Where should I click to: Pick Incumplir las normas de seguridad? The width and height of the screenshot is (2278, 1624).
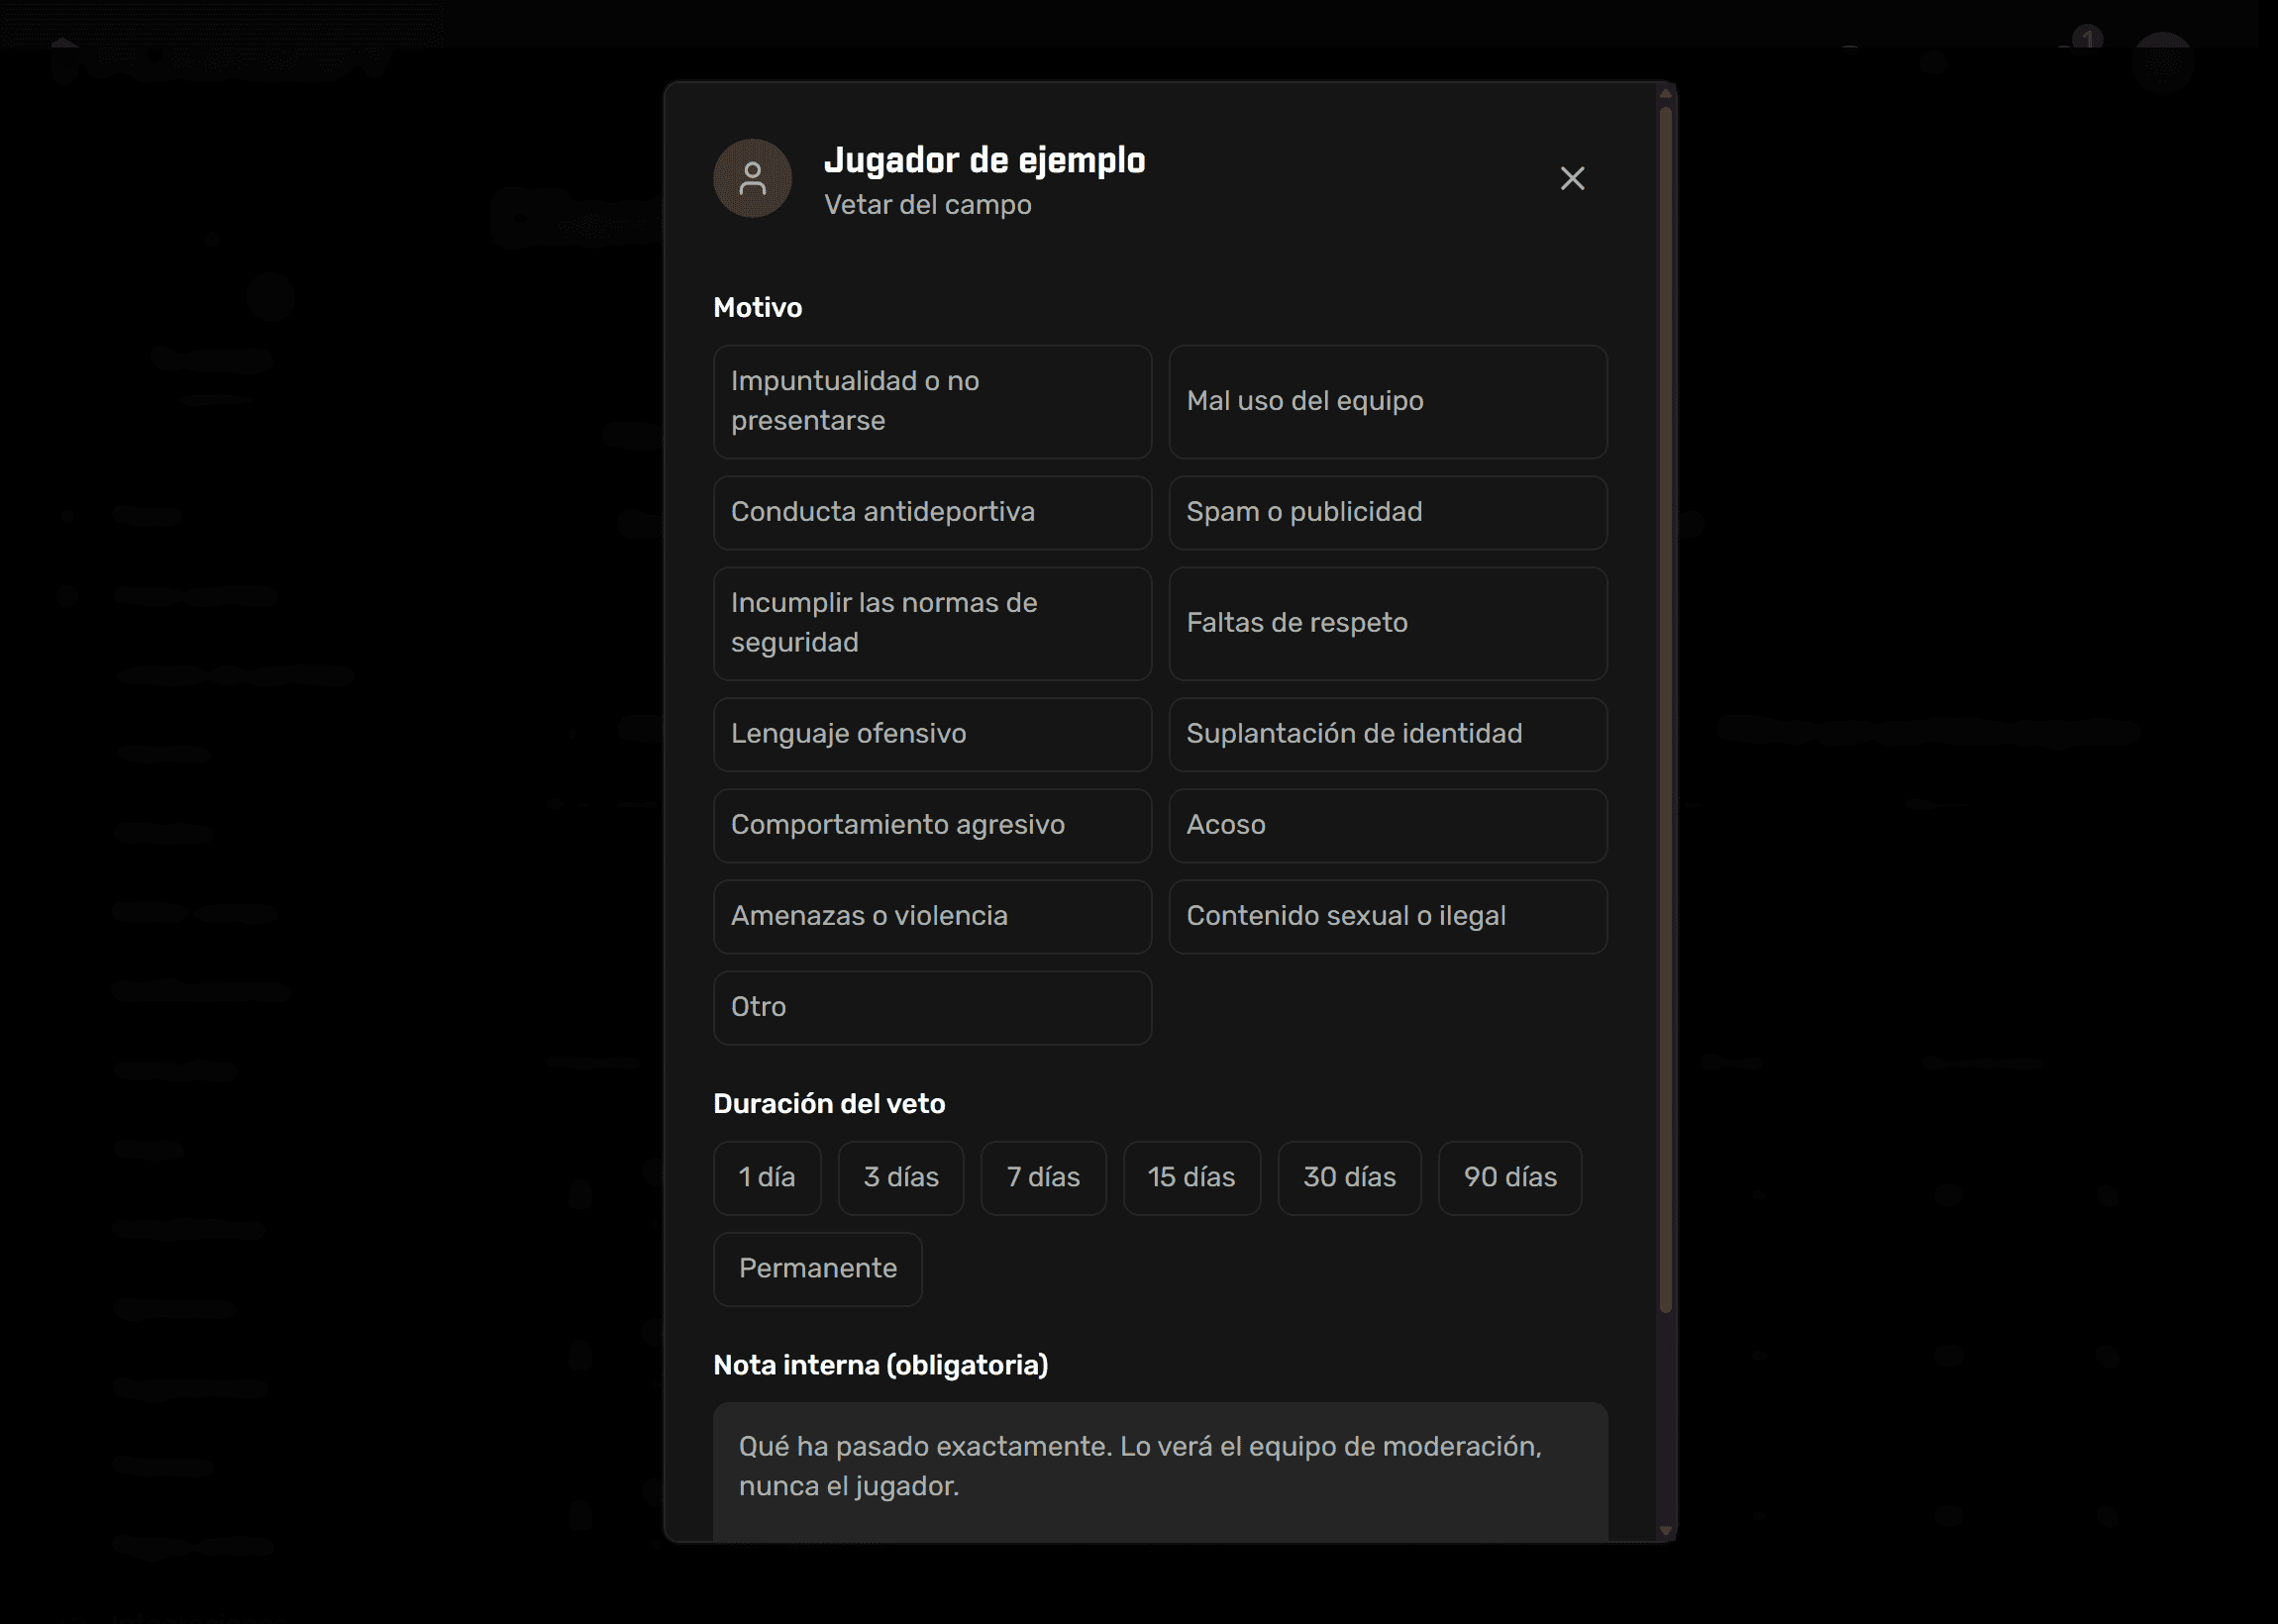pyautogui.click(x=932, y=624)
